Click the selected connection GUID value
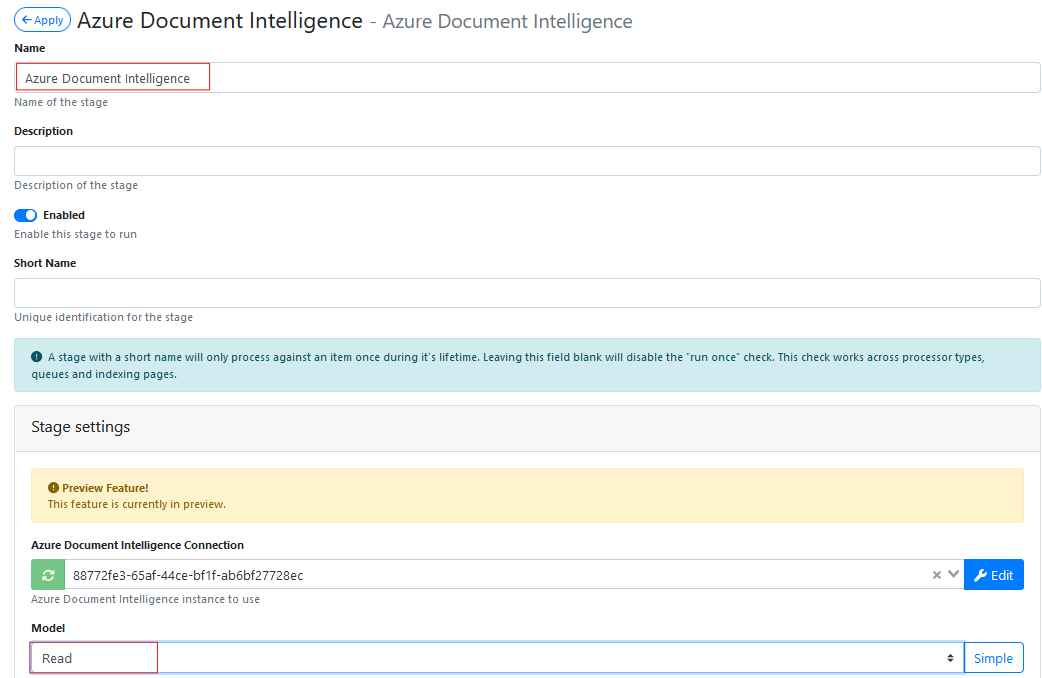Screen dimensions: 1042x678 188,575
